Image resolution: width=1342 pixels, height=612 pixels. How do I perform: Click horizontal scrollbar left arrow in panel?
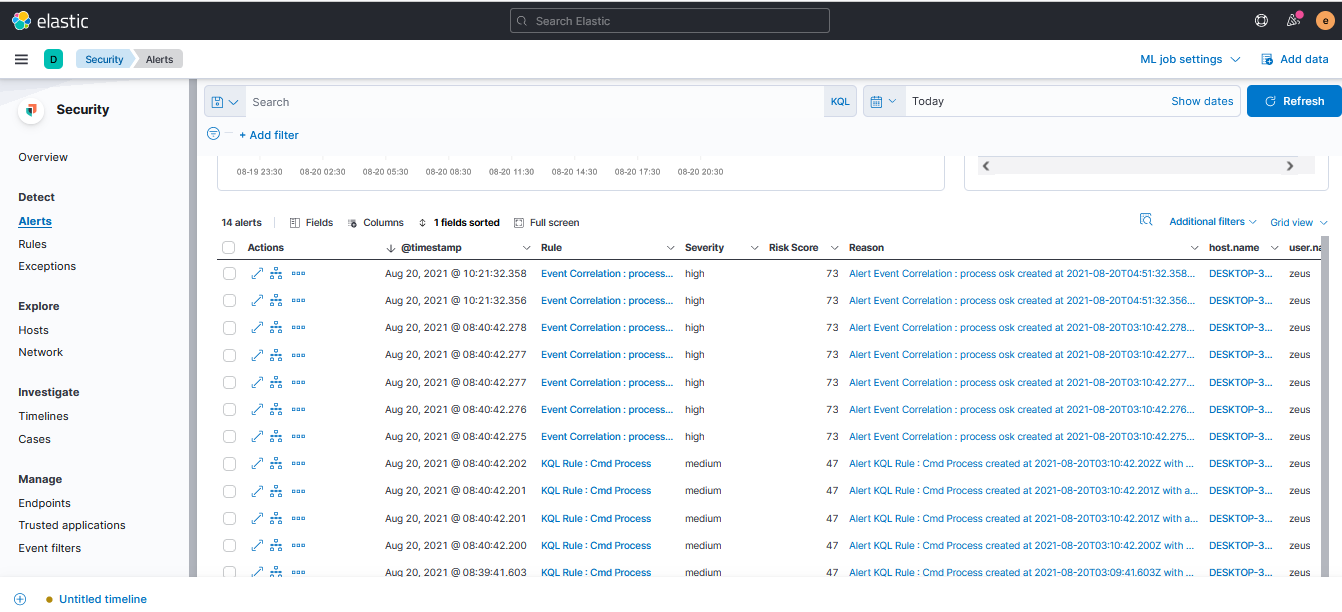pos(986,166)
